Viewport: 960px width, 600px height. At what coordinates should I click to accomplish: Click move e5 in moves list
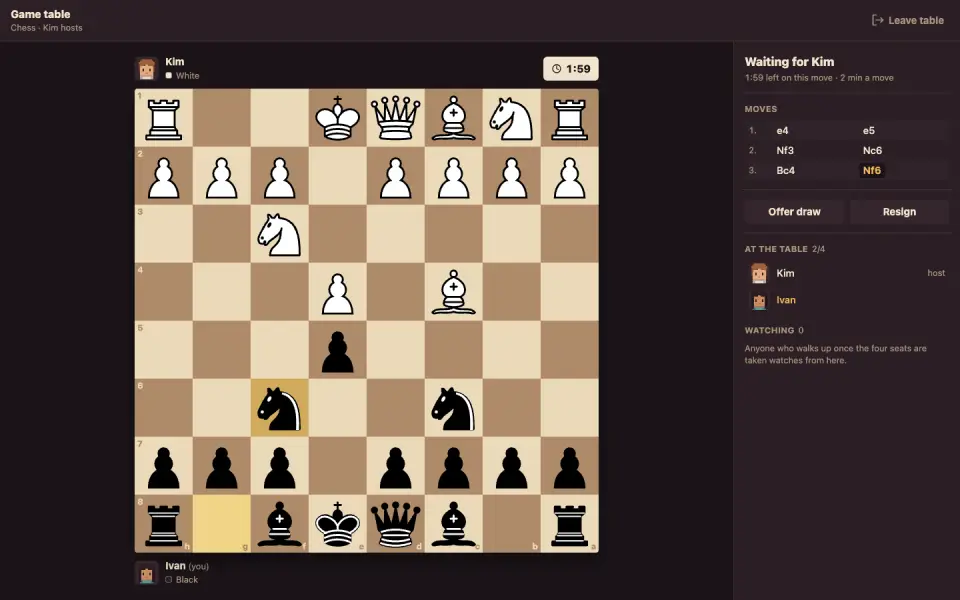click(869, 130)
